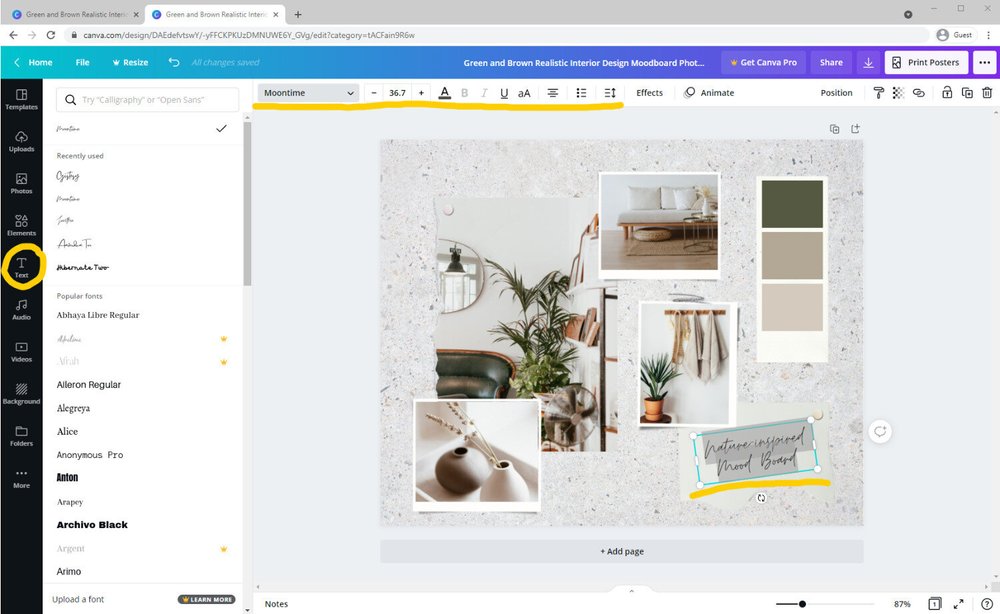Open the Moontime font dropdown

(x=306, y=92)
